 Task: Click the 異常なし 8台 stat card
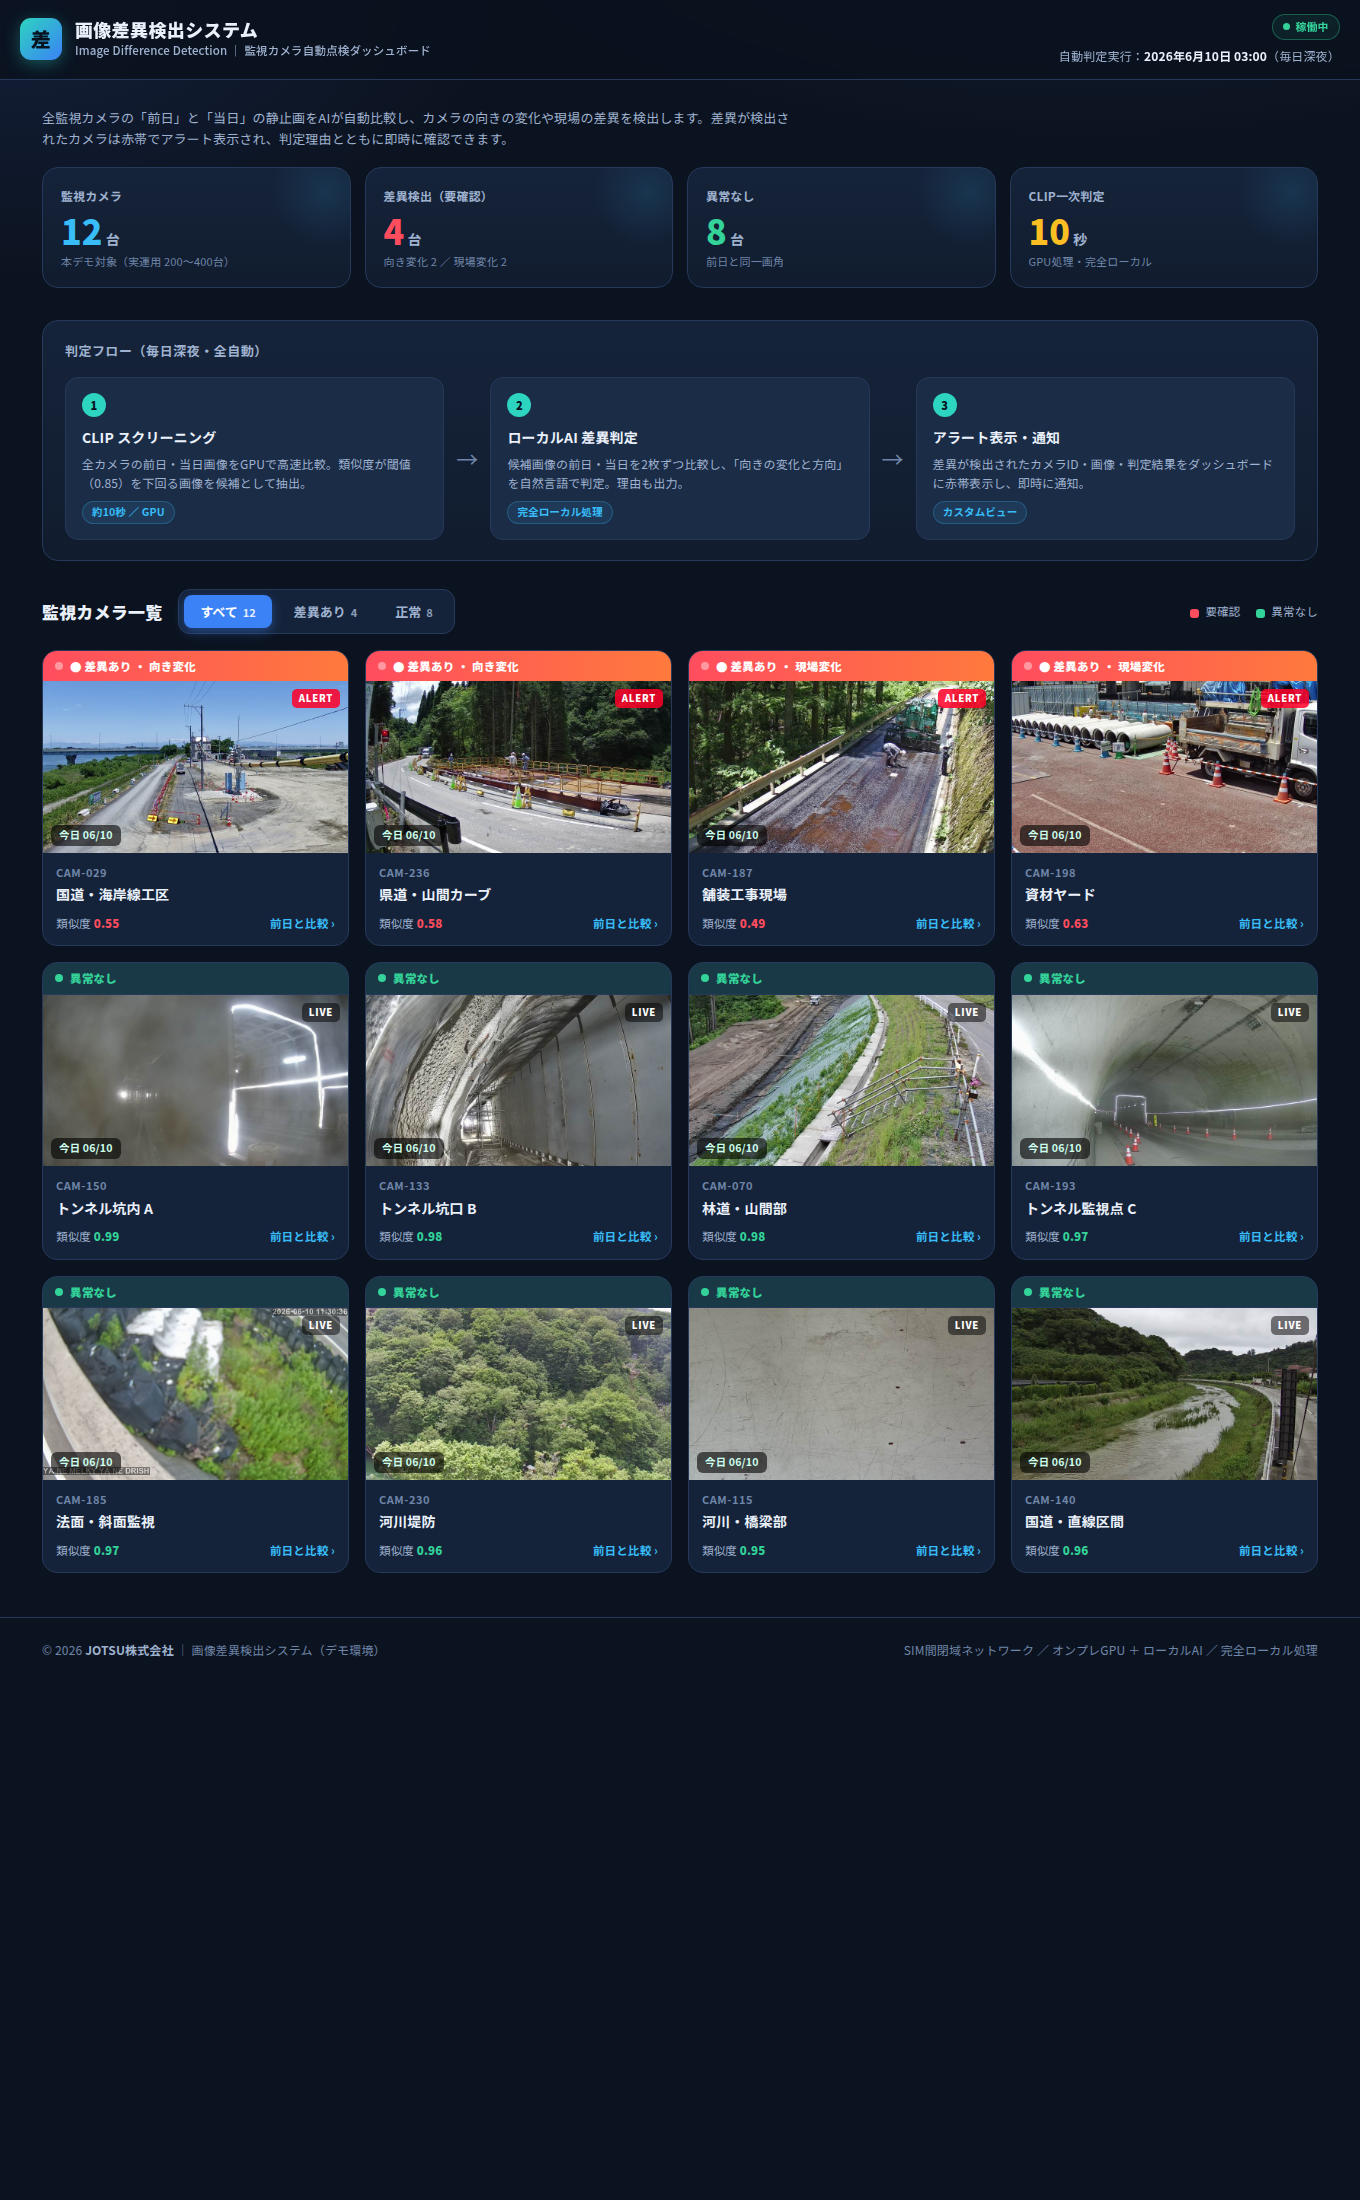pos(841,227)
